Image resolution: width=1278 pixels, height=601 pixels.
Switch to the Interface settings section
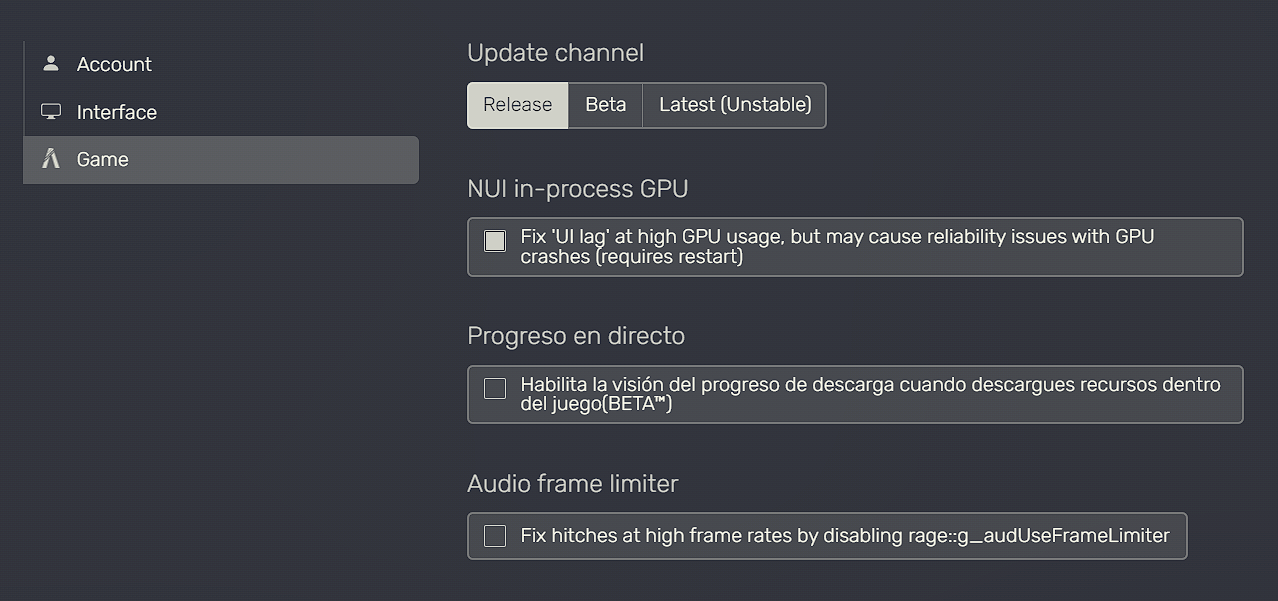coord(117,112)
